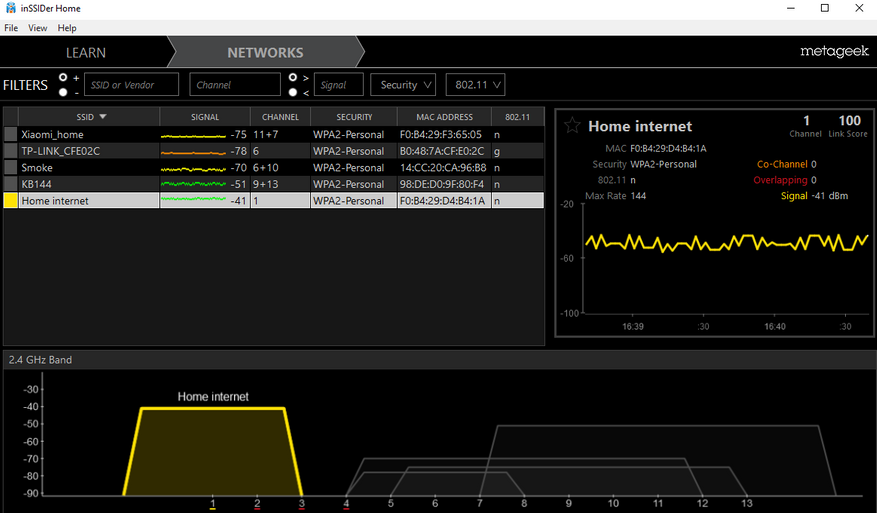Click the metageek logo

tap(834, 51)
